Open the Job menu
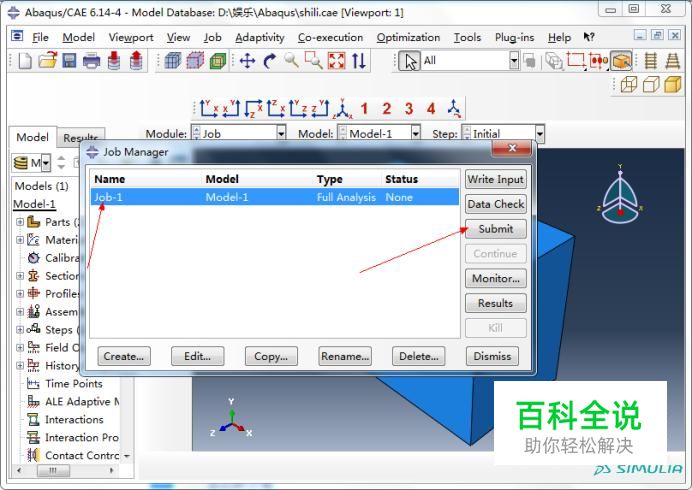 212,38
